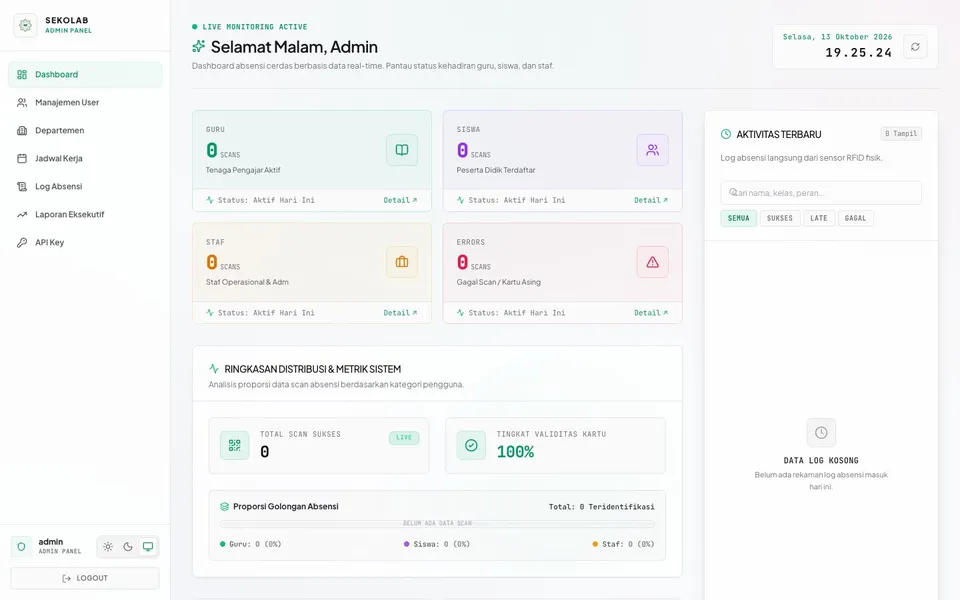Click the clock icon beside Aktivitas Terbaru
Viewport: 960px width, 600px height.
click(x=726, y=134)
